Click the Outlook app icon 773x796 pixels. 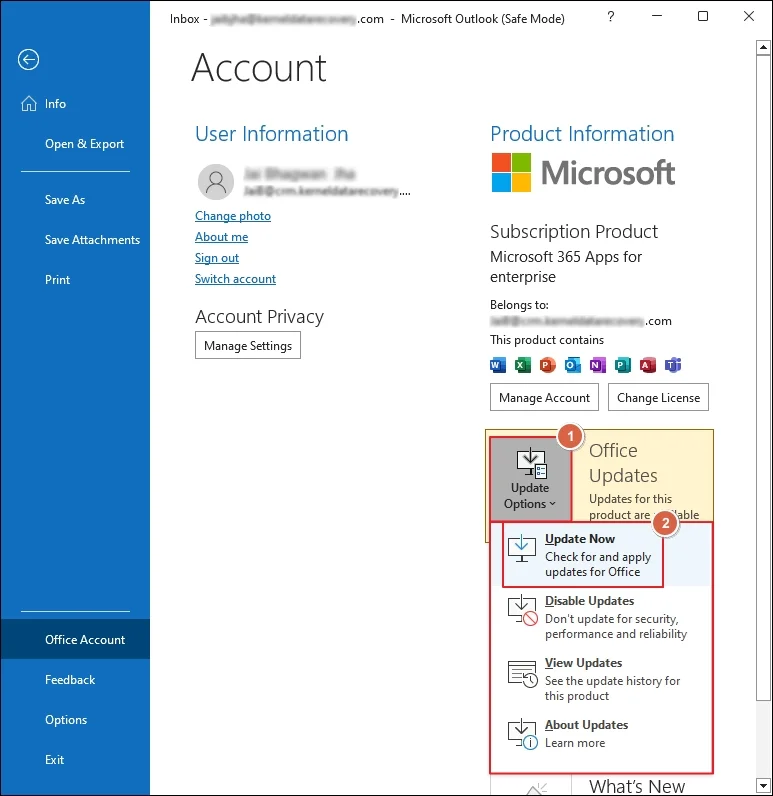coord(573,365)
